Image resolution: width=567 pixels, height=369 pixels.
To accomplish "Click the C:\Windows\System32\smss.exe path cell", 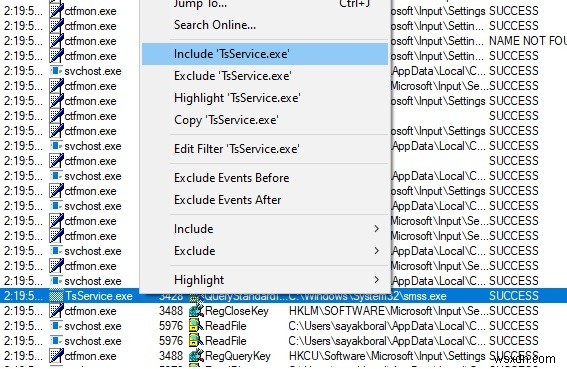I will tap(367, 296).
